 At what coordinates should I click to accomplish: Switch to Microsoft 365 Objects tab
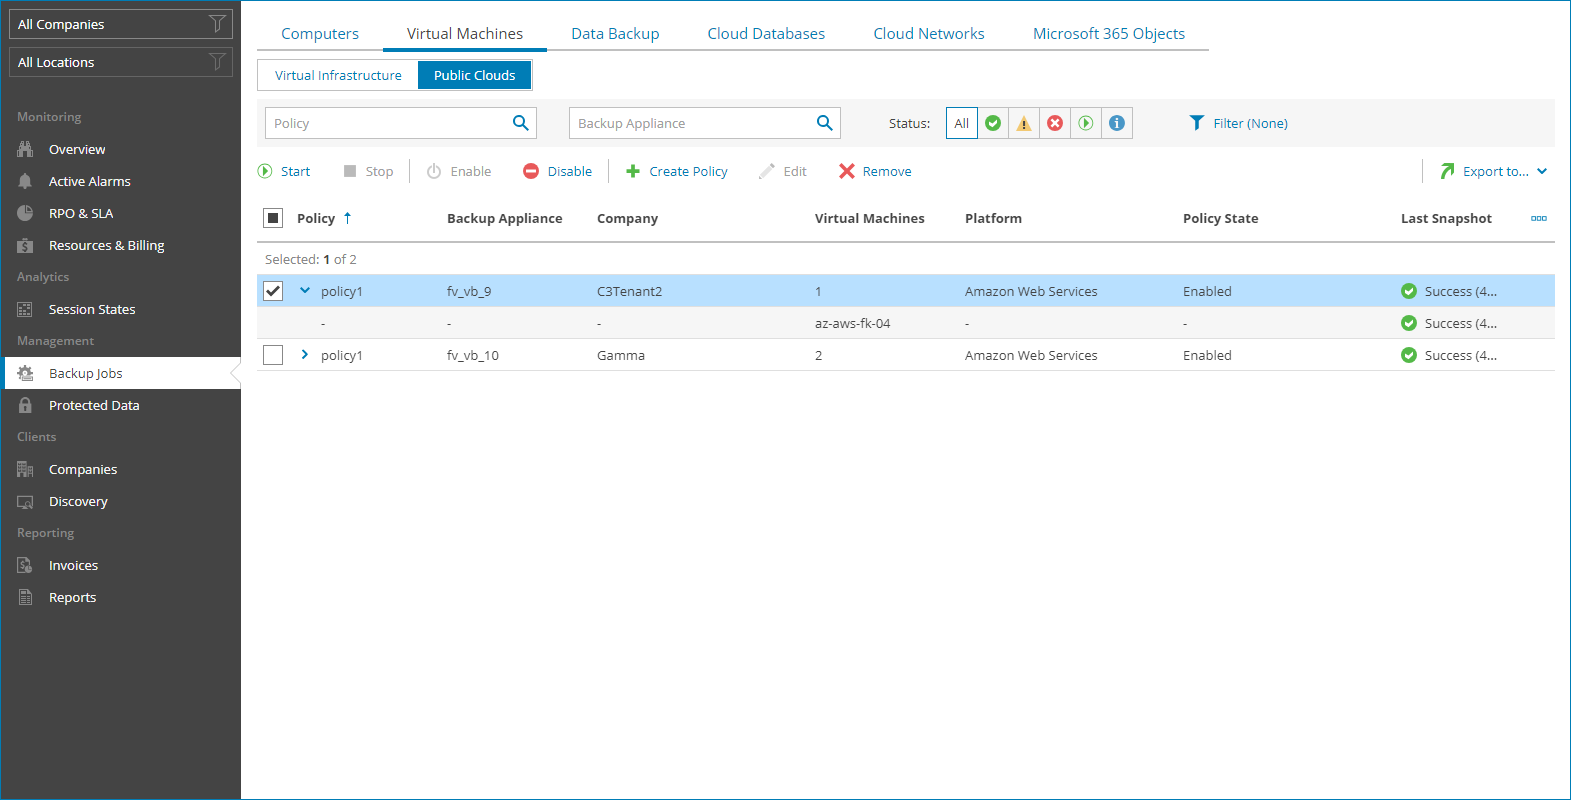point(1109,33)
